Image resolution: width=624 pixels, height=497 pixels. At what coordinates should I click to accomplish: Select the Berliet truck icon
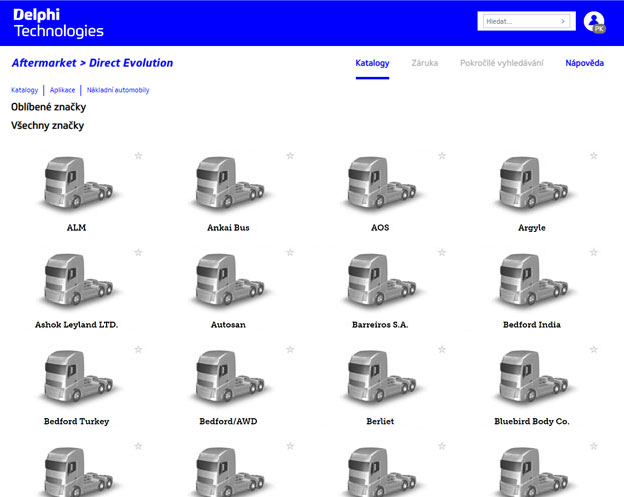381,376
